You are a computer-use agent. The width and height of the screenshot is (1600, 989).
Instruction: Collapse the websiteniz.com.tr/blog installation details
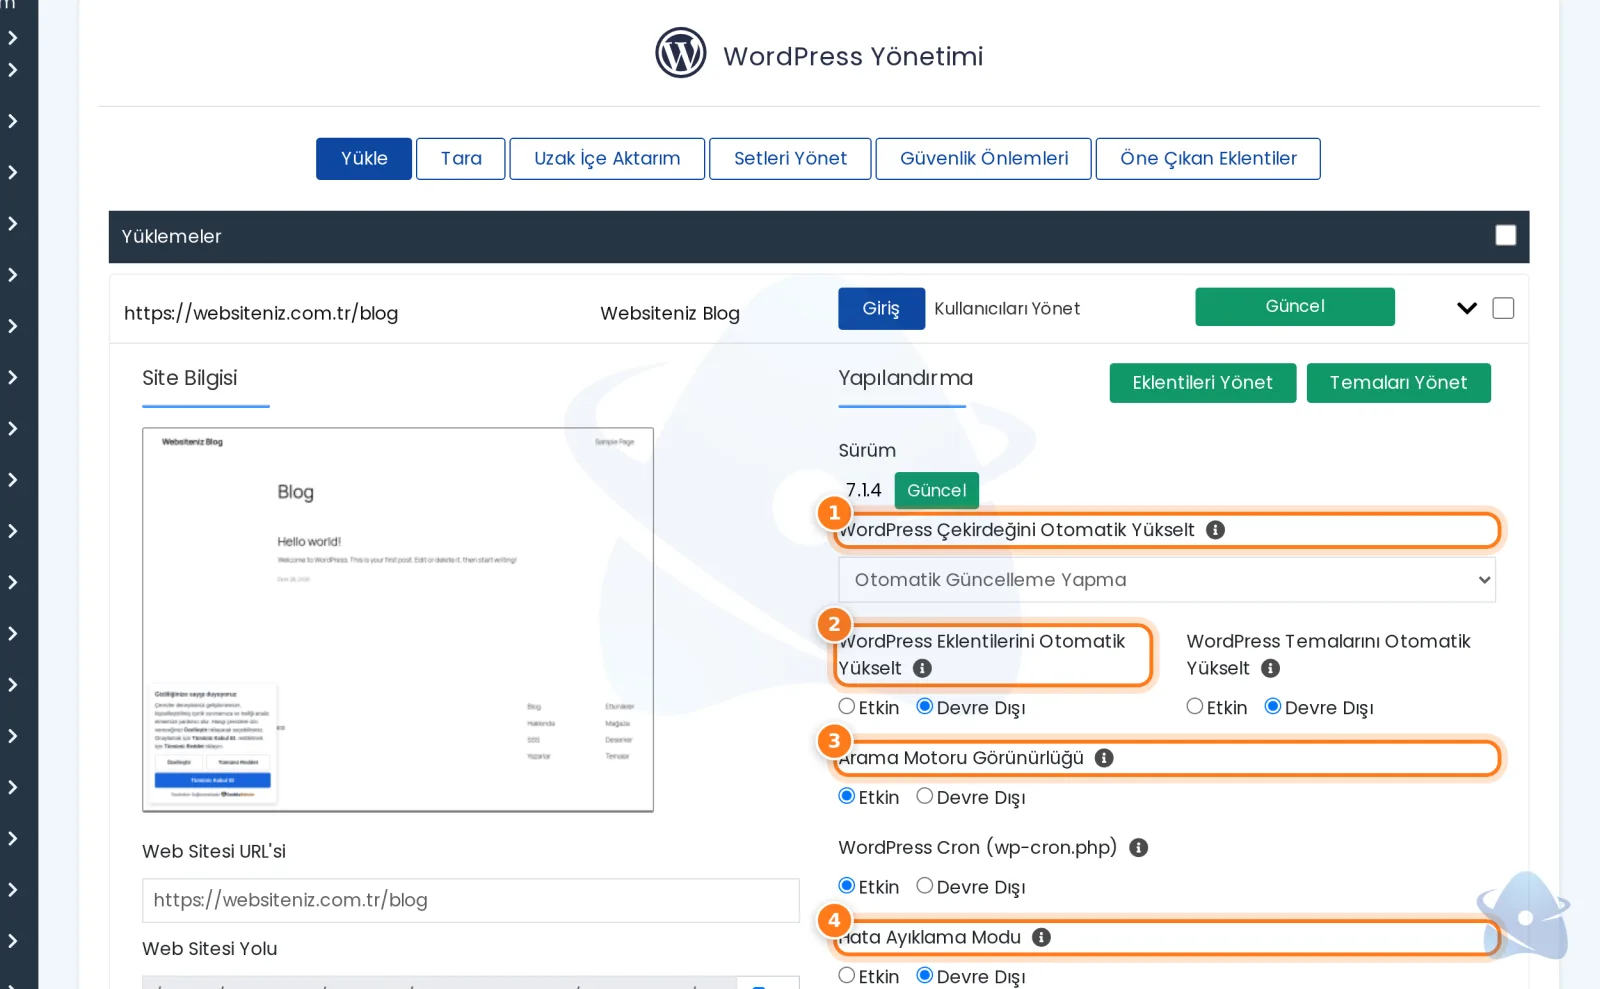tap(1467, 308)
